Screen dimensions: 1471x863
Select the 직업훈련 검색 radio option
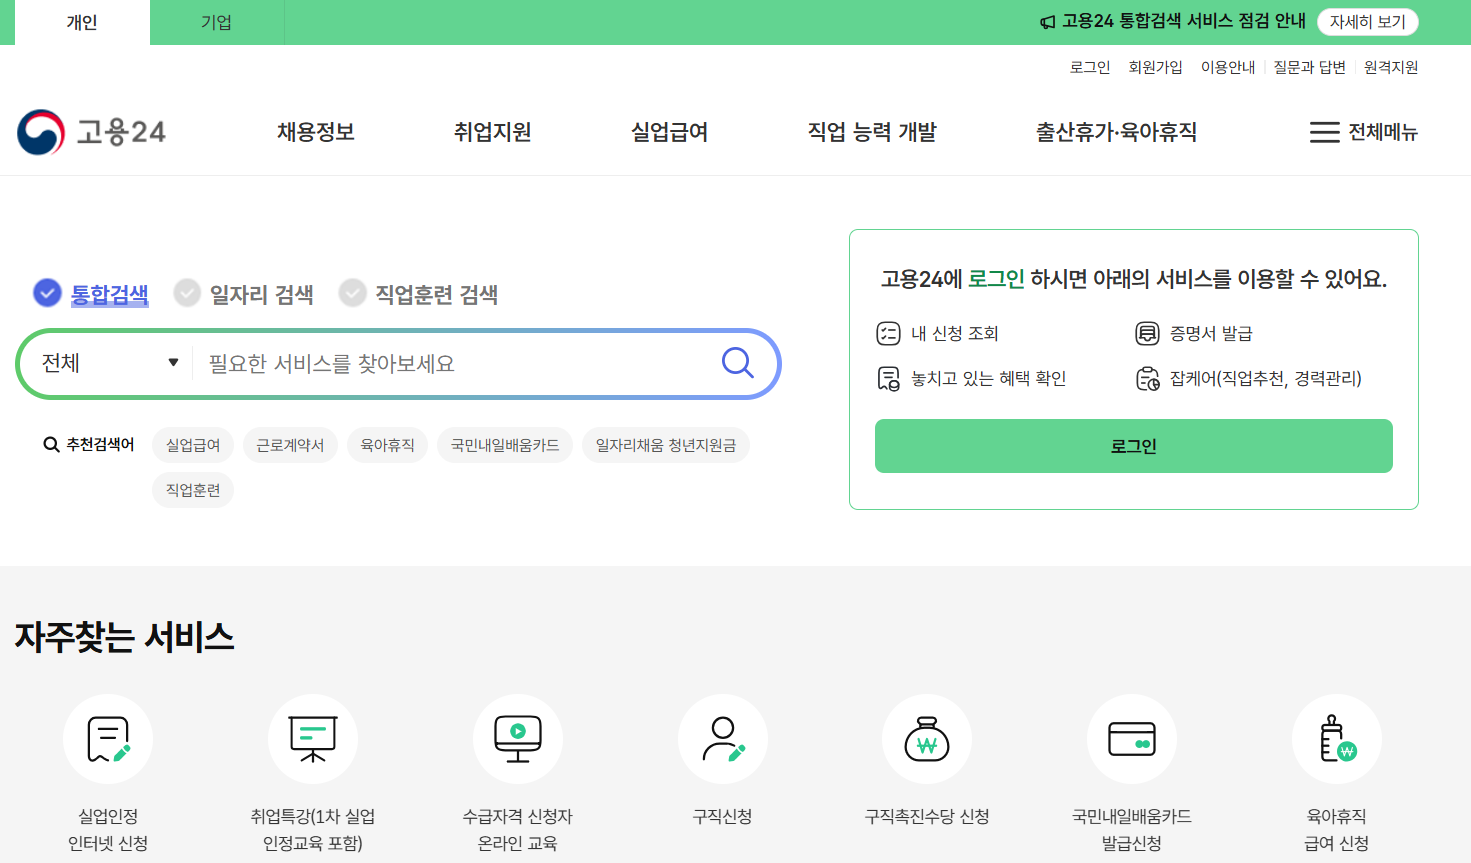point(352,292)
